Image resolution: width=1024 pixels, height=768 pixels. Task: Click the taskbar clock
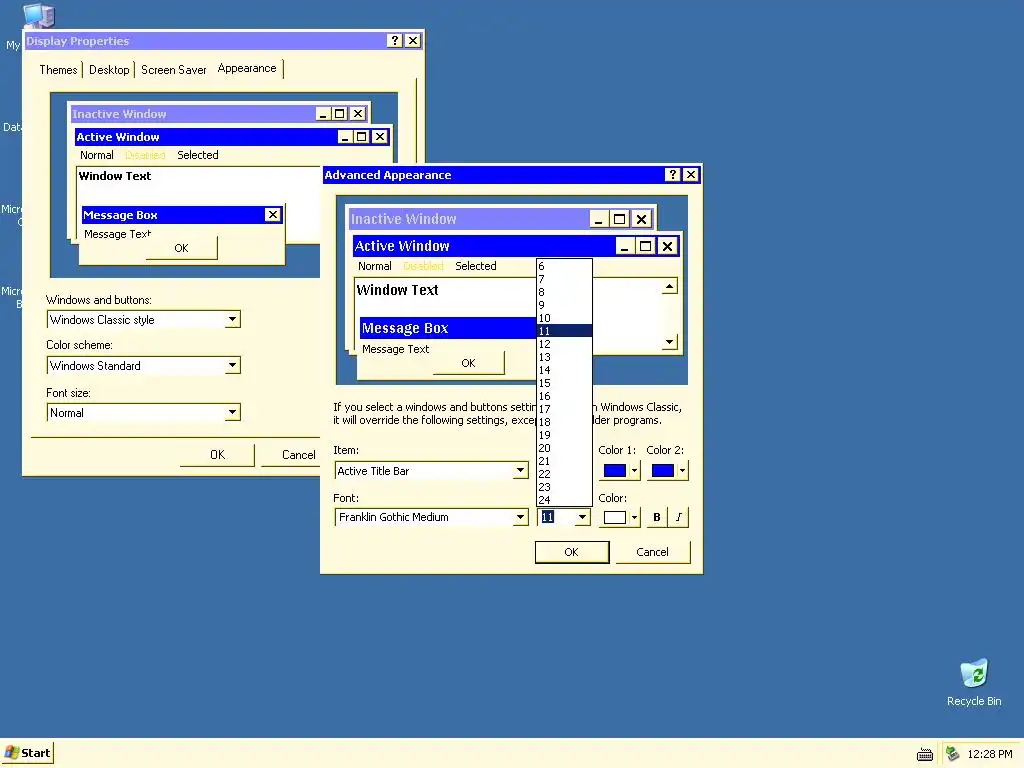pyautogui.click(x=989, y=754)
